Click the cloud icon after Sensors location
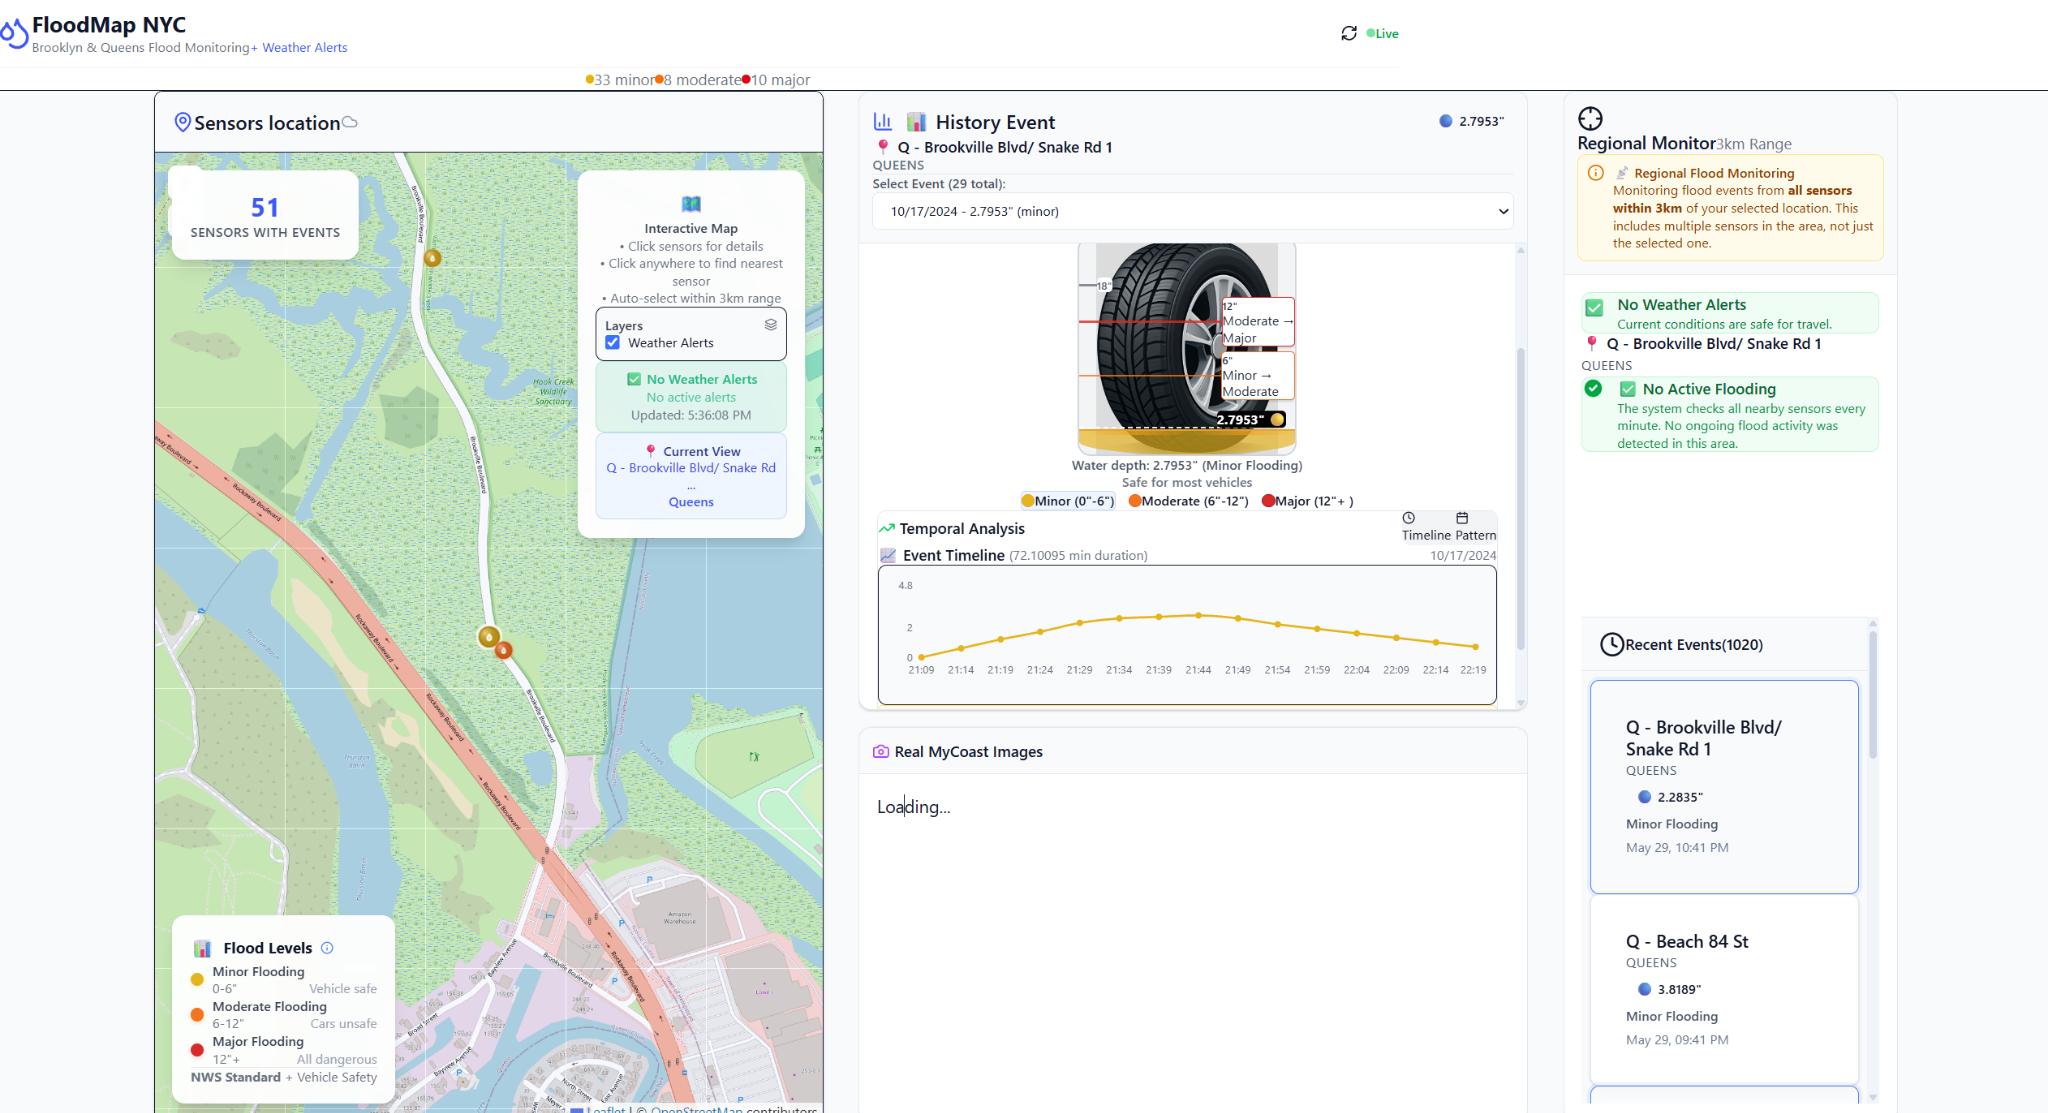 click(350, 122)
